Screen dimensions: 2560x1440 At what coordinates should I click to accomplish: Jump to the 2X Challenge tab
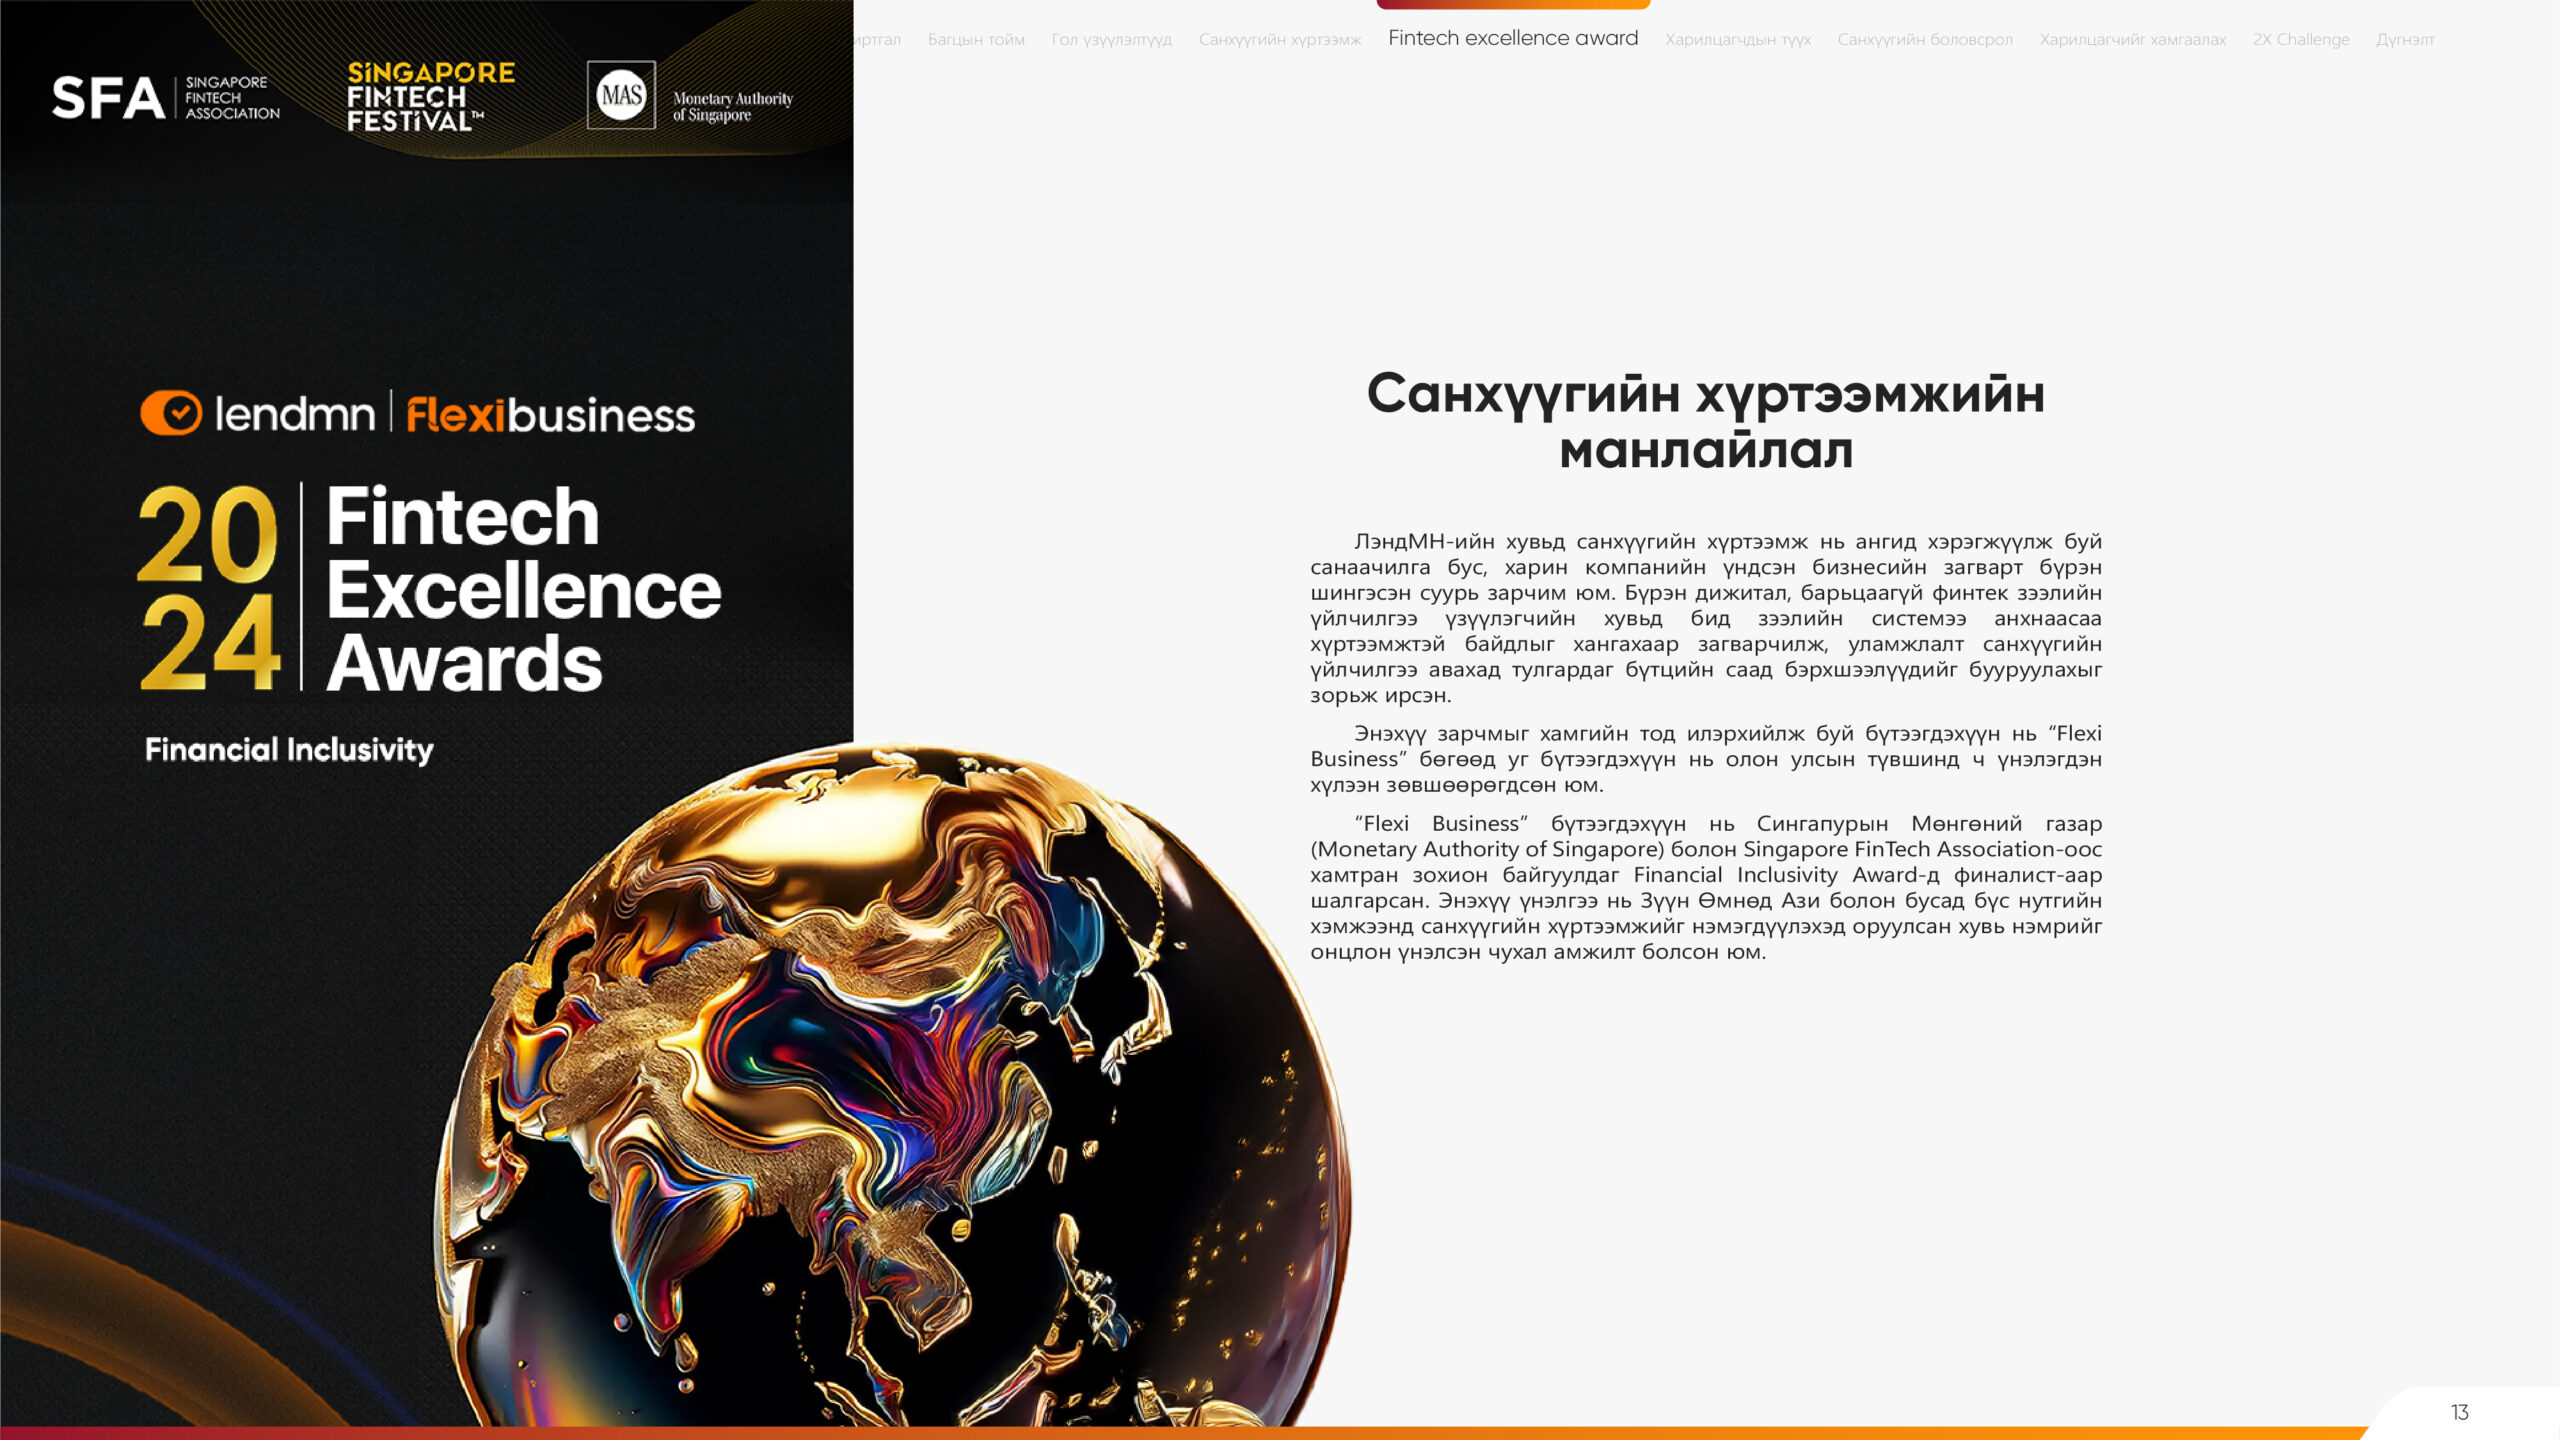click(x=2300, y=40)
